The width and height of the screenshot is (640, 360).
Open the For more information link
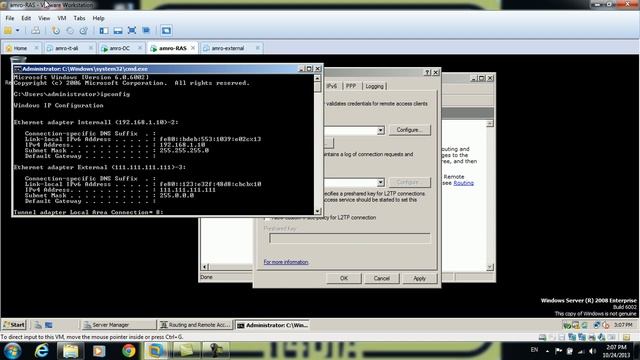pyautogui.click(x=286, y=262)
